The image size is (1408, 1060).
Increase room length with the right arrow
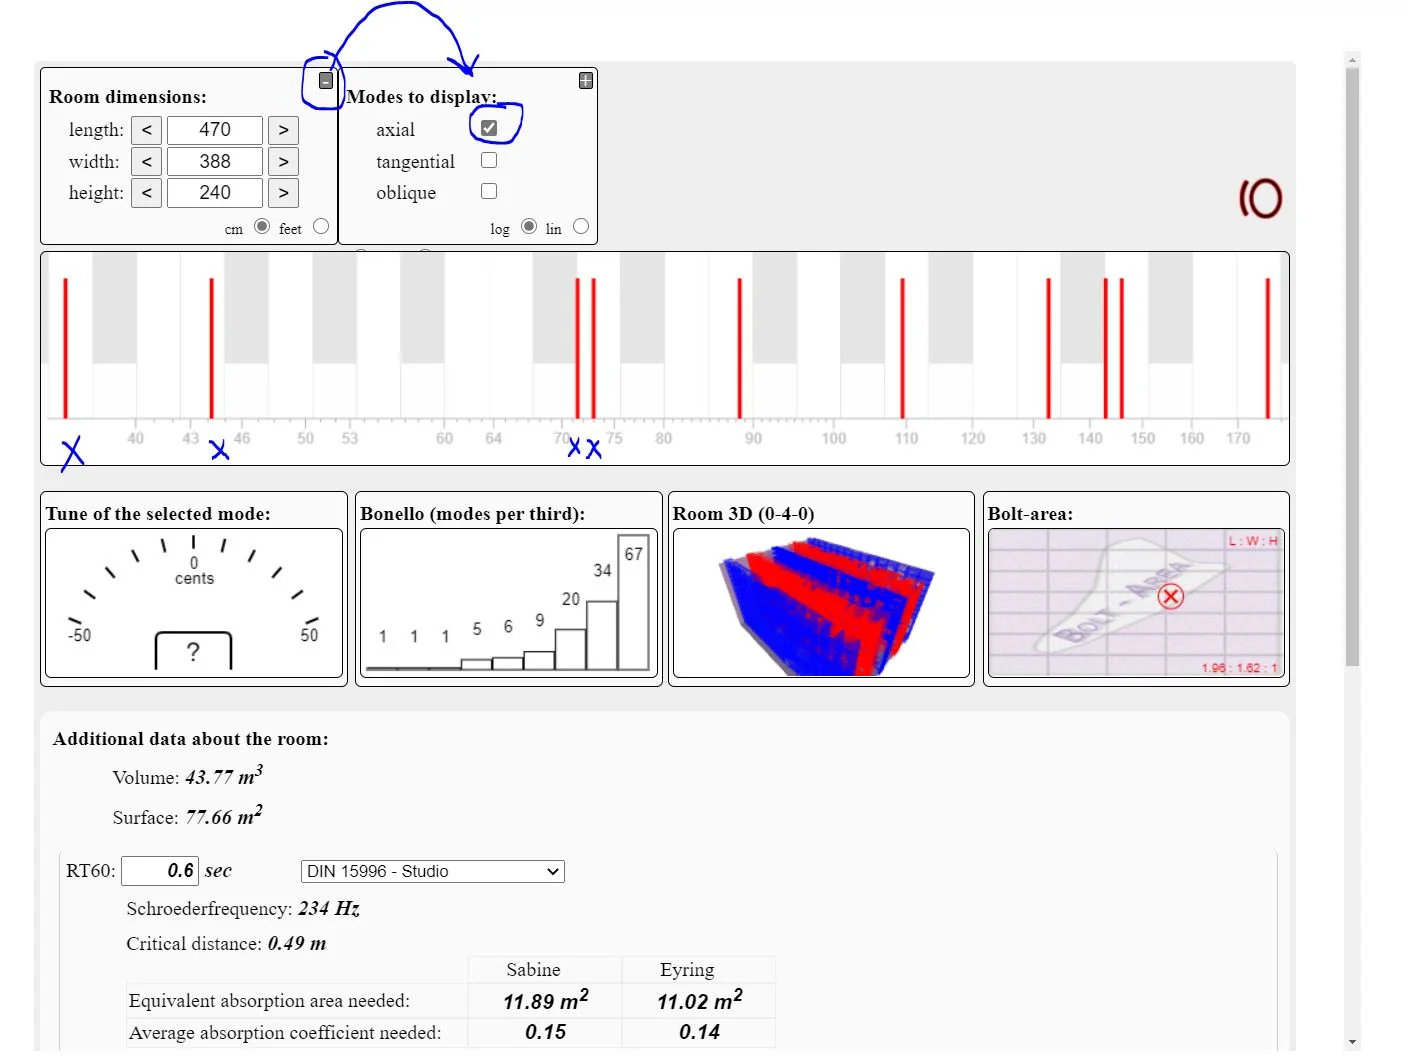[284, 130]
